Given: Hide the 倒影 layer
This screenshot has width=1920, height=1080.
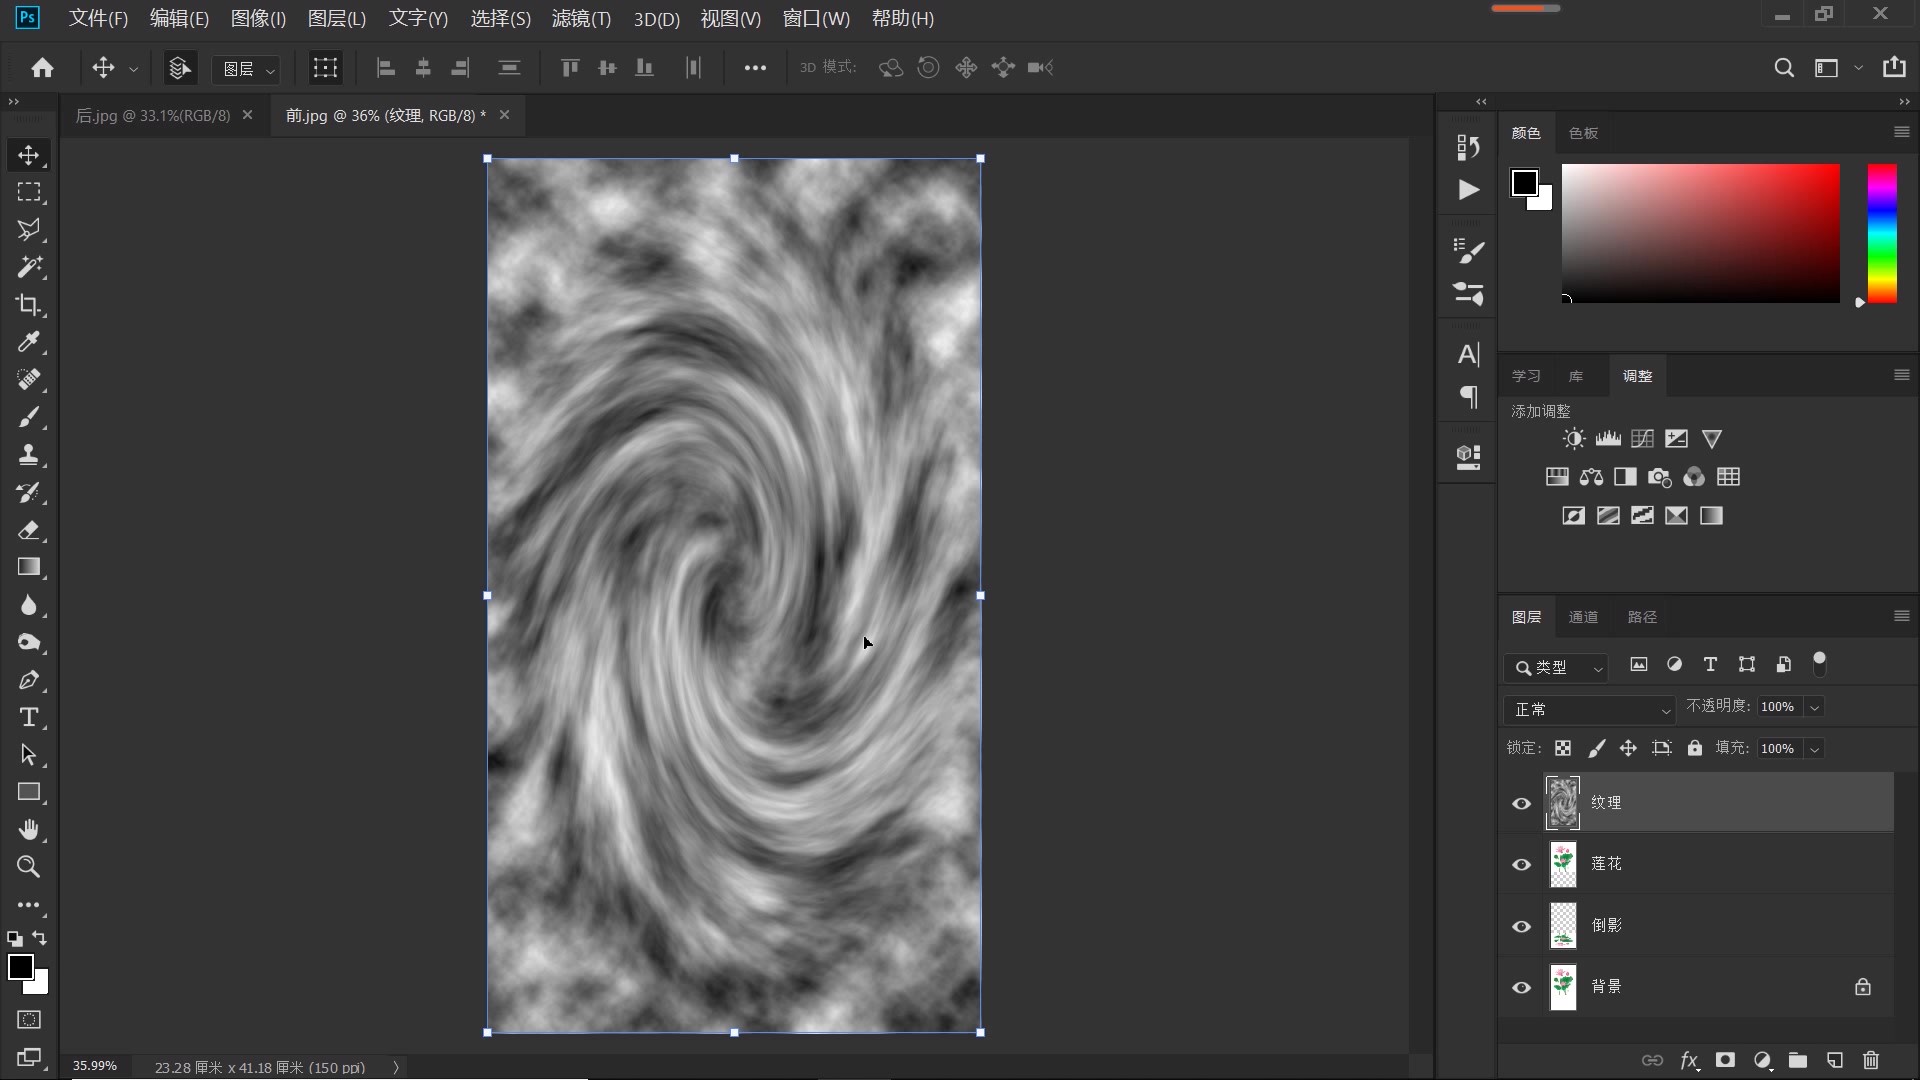Looking at the screenshot, I should pyautogui.click(x=1521, y=926).
